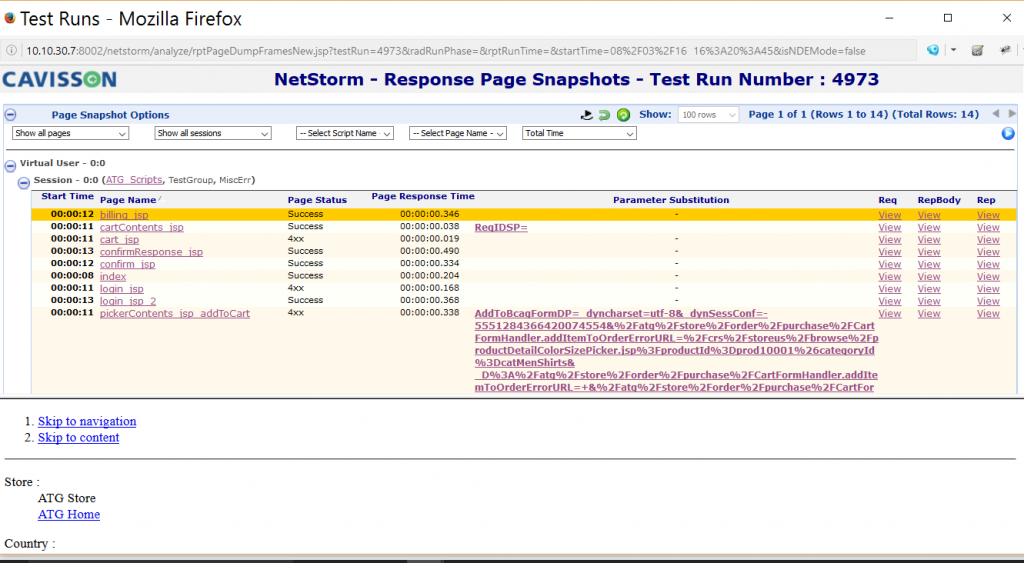Click the Page Response Time column header
This screenshot has width=1024, height=563.
(x=423, y=196)
